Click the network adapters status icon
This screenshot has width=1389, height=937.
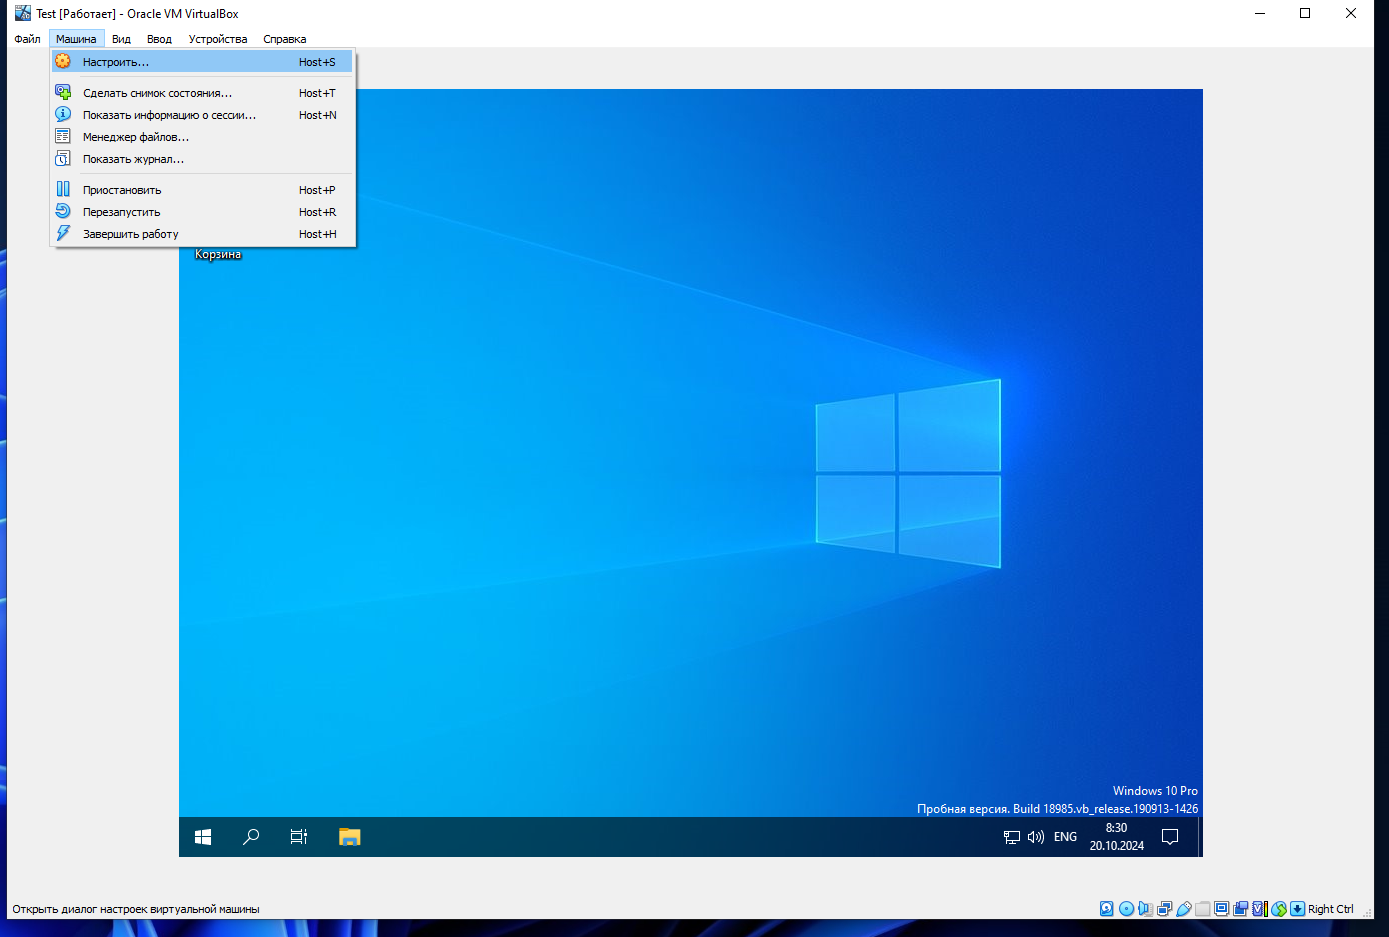[1164, 909]
